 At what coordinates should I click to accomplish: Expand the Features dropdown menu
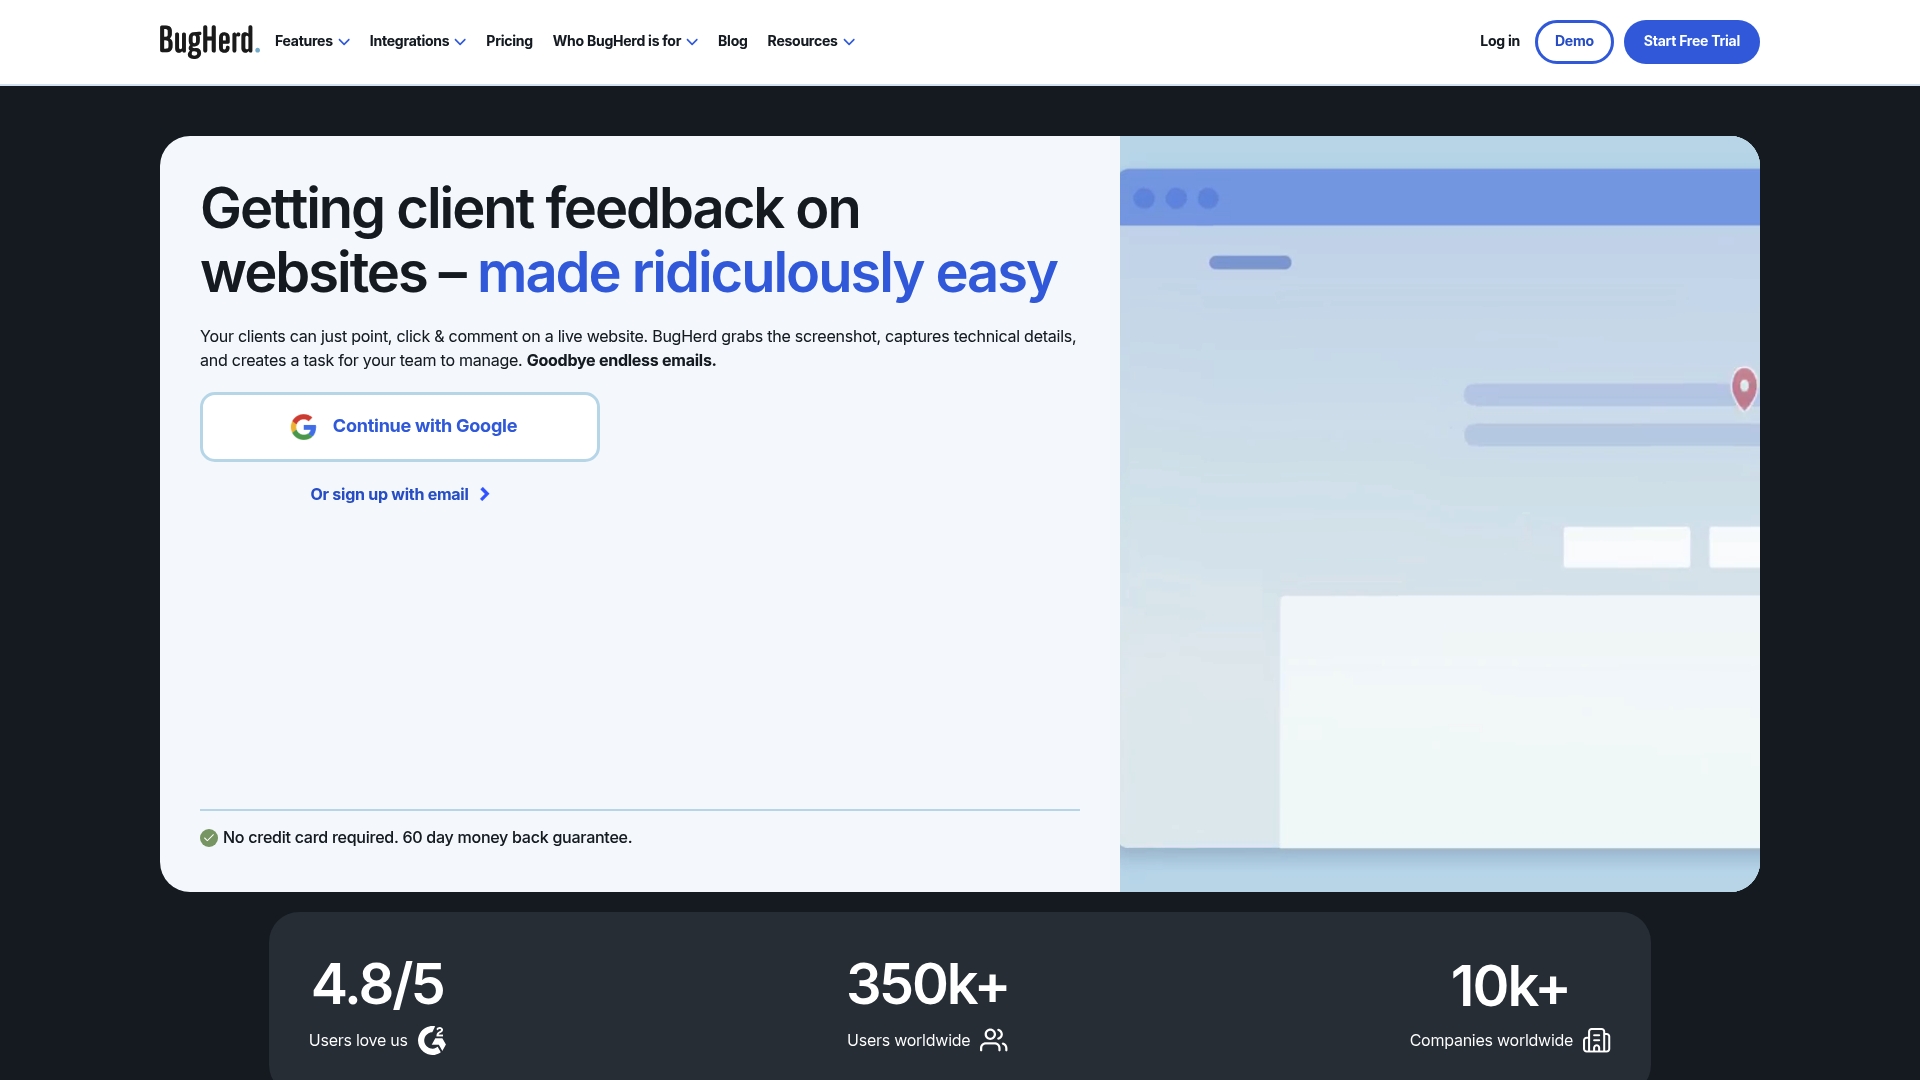[312, 41]
